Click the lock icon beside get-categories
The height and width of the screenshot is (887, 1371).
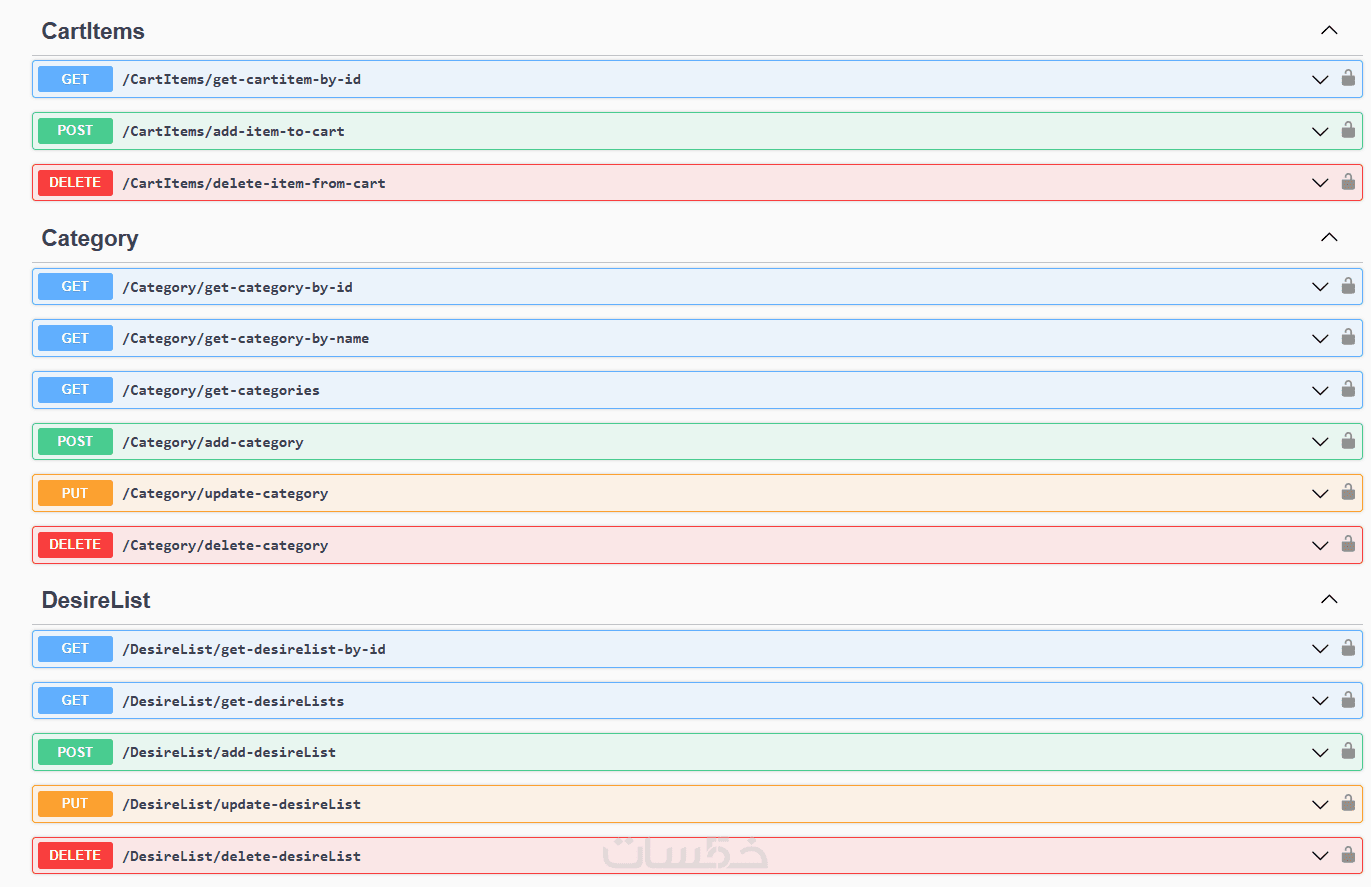coord(1348,389)
